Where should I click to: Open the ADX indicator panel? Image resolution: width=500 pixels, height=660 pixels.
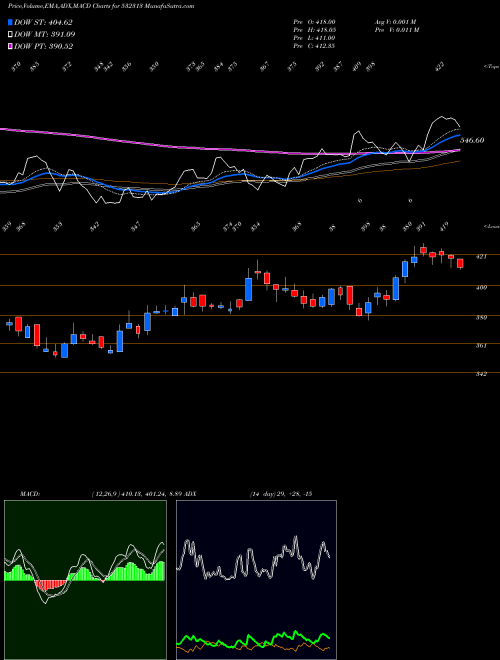tap(256, 580)
